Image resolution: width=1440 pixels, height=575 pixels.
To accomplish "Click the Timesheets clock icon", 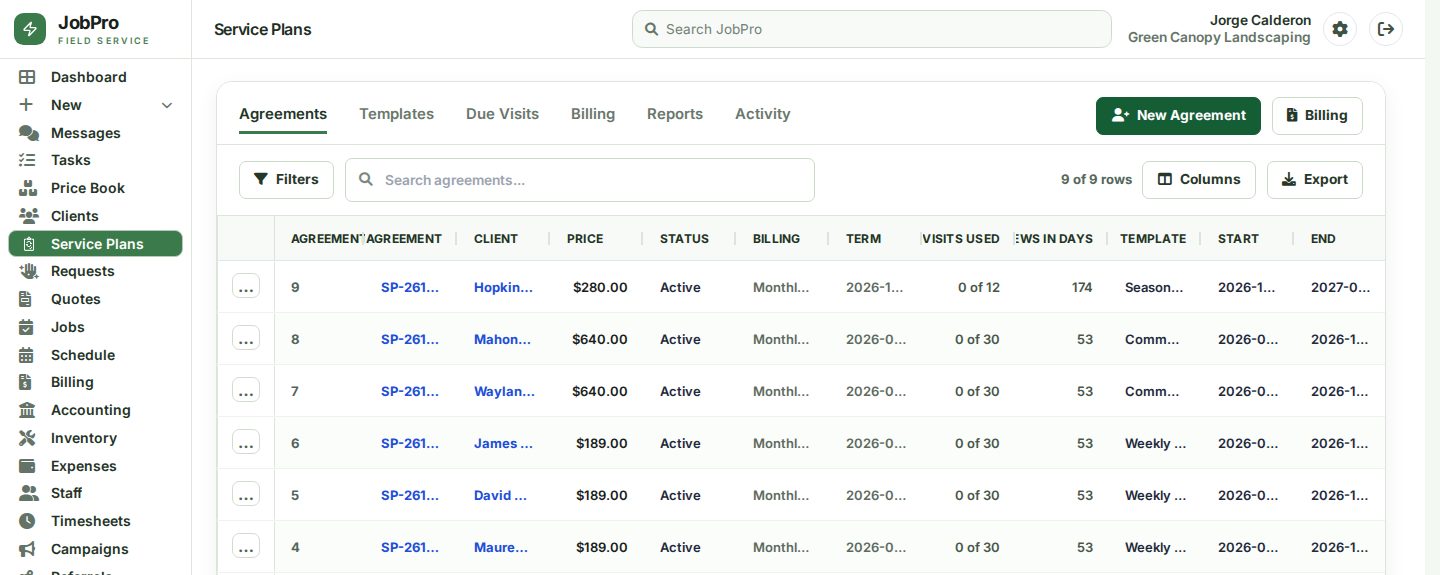I will (x=27, y=521).
